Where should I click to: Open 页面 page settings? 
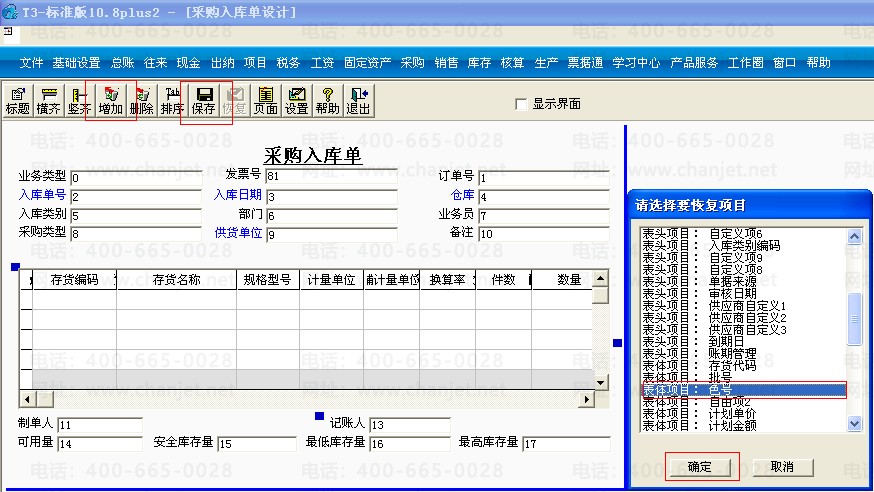265,101
